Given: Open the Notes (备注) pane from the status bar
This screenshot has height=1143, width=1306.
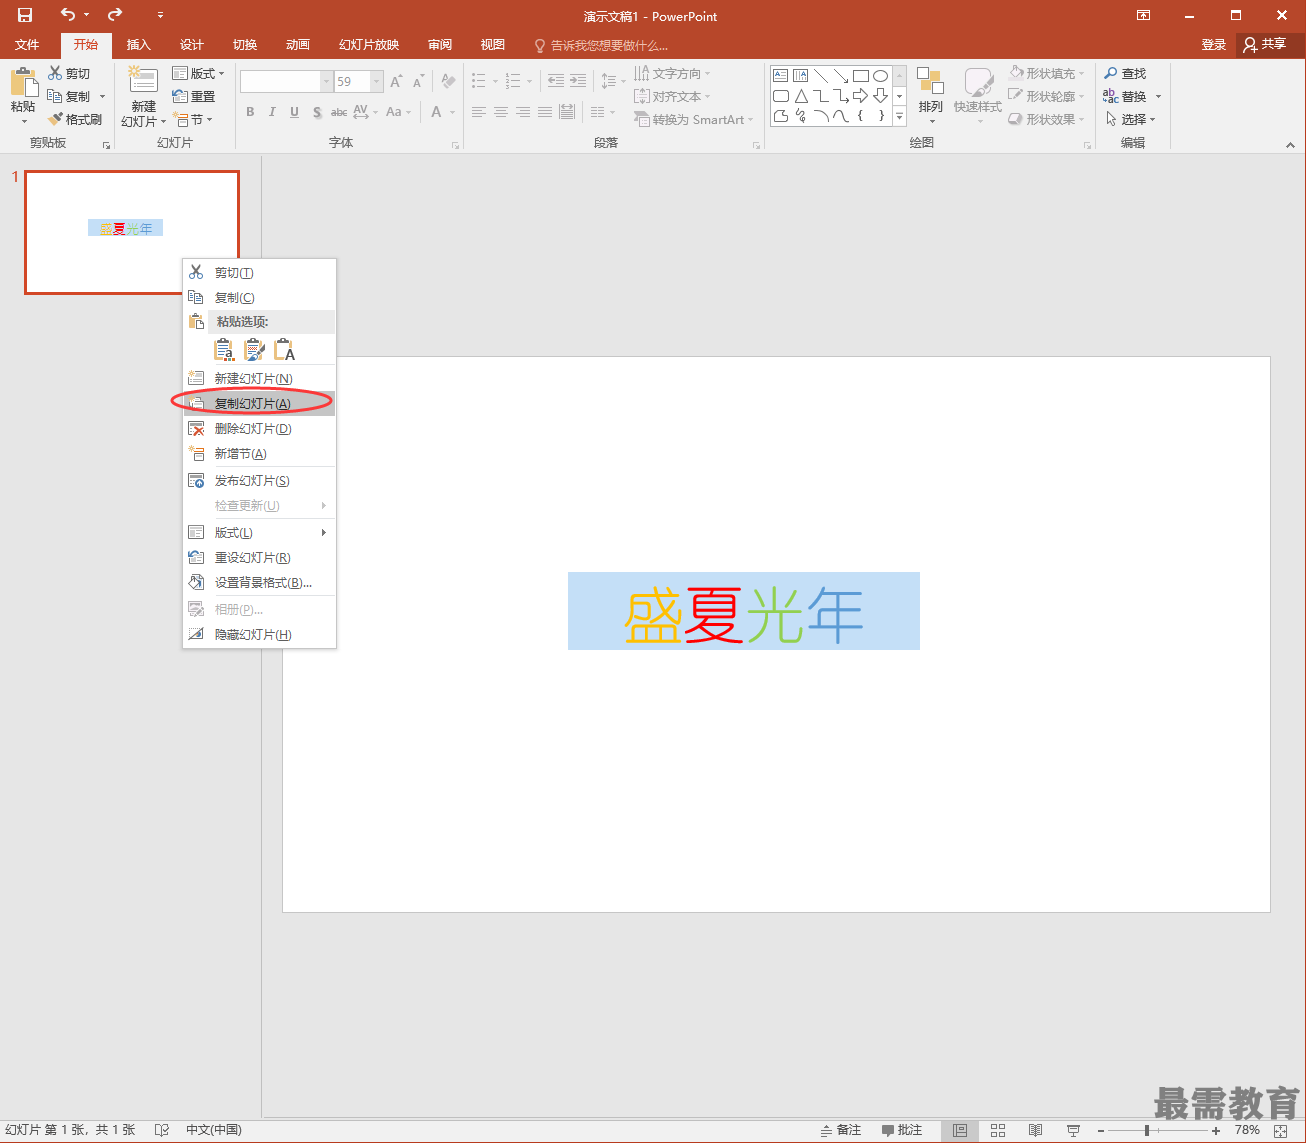Looking at the screenshot, I should point(840,1130).
